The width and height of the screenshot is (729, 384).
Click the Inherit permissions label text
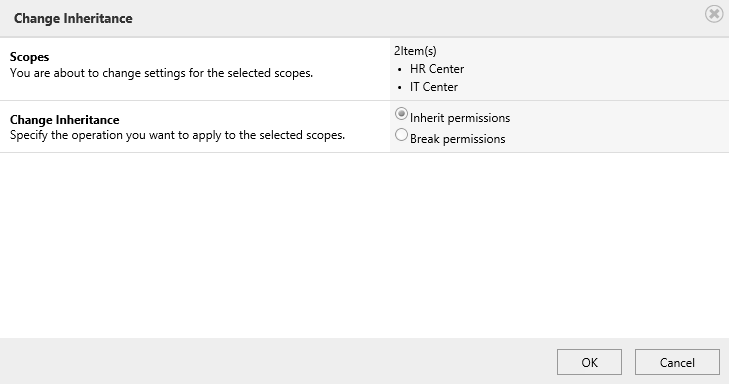(x=460, y=118)
